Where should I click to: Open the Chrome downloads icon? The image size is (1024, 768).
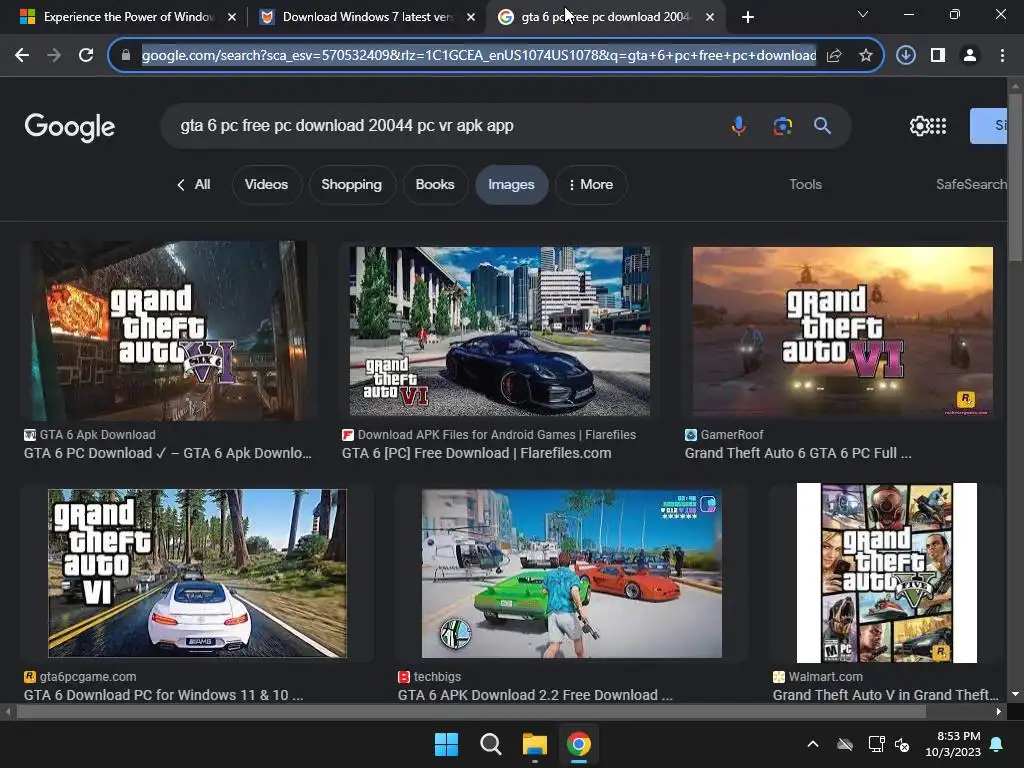pyautogui.click(x=906, y=56)
